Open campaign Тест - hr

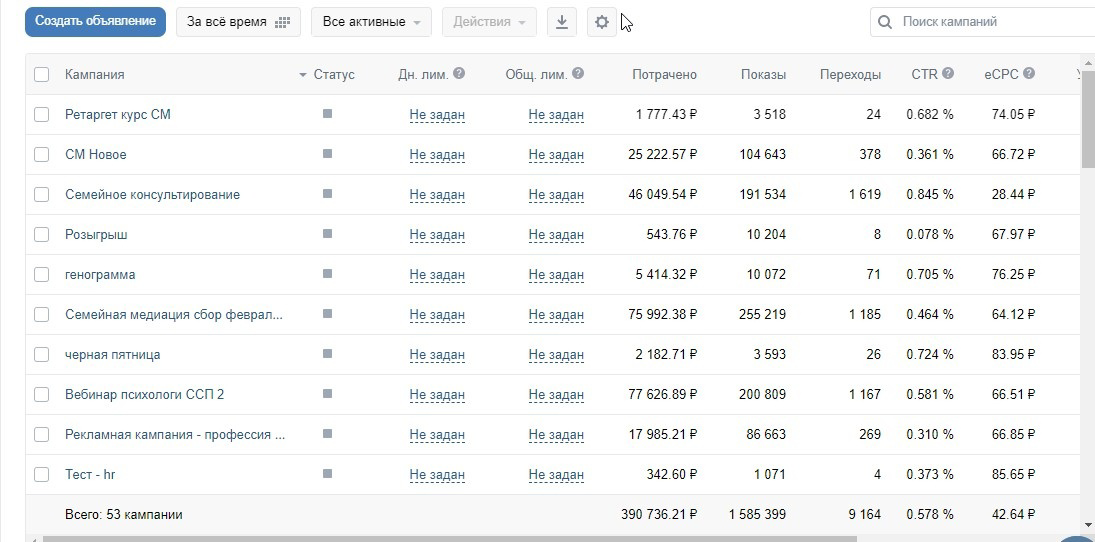(90, 475)
